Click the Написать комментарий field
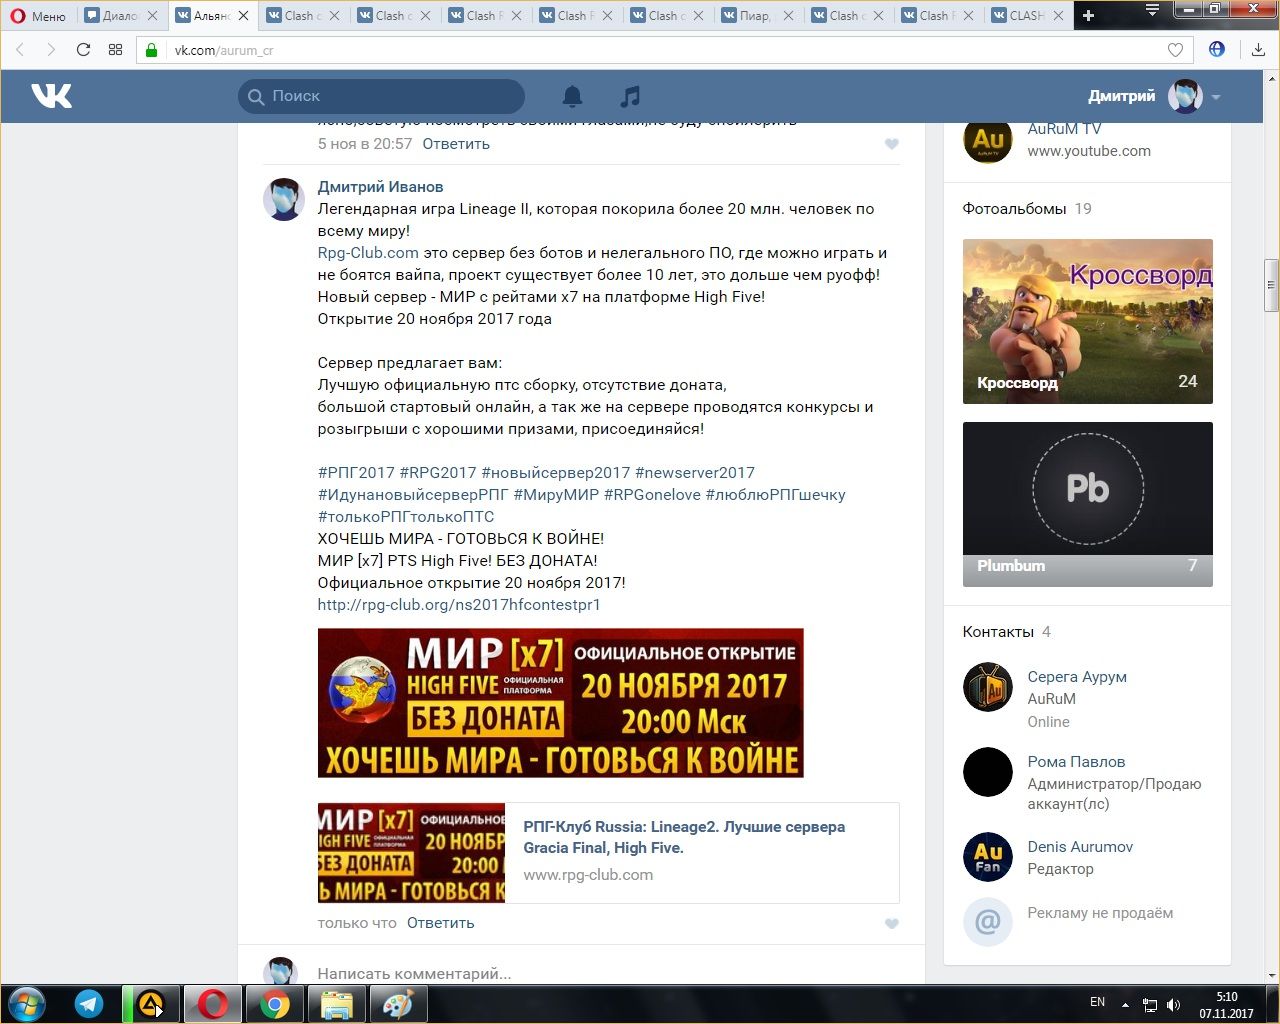 (x=600, y=973)
